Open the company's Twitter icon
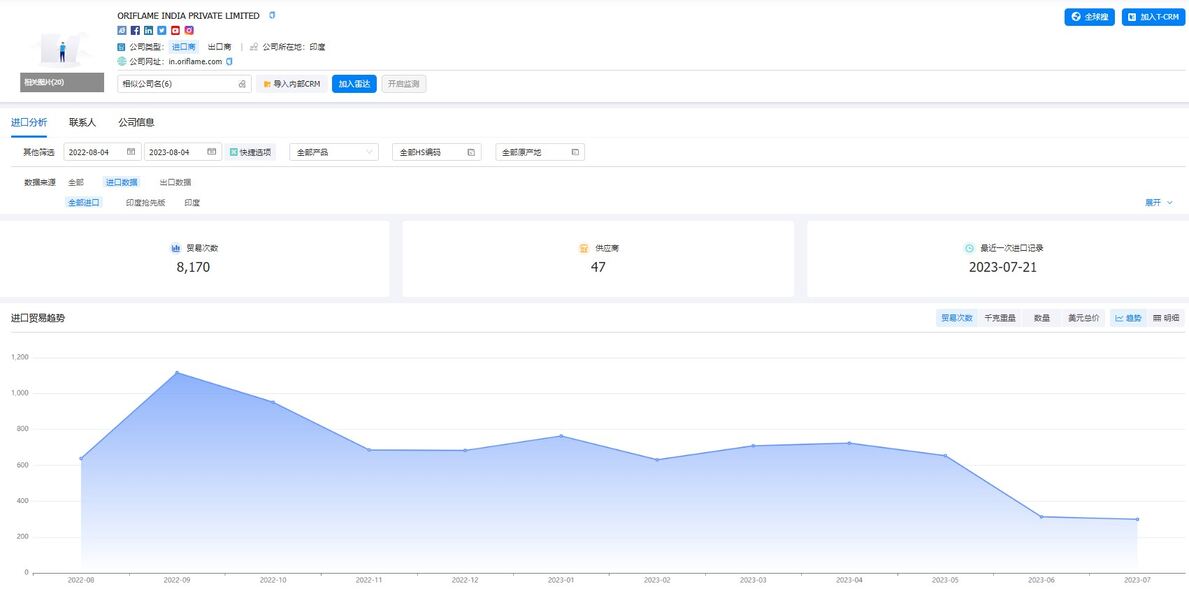 tap(162, 30)
